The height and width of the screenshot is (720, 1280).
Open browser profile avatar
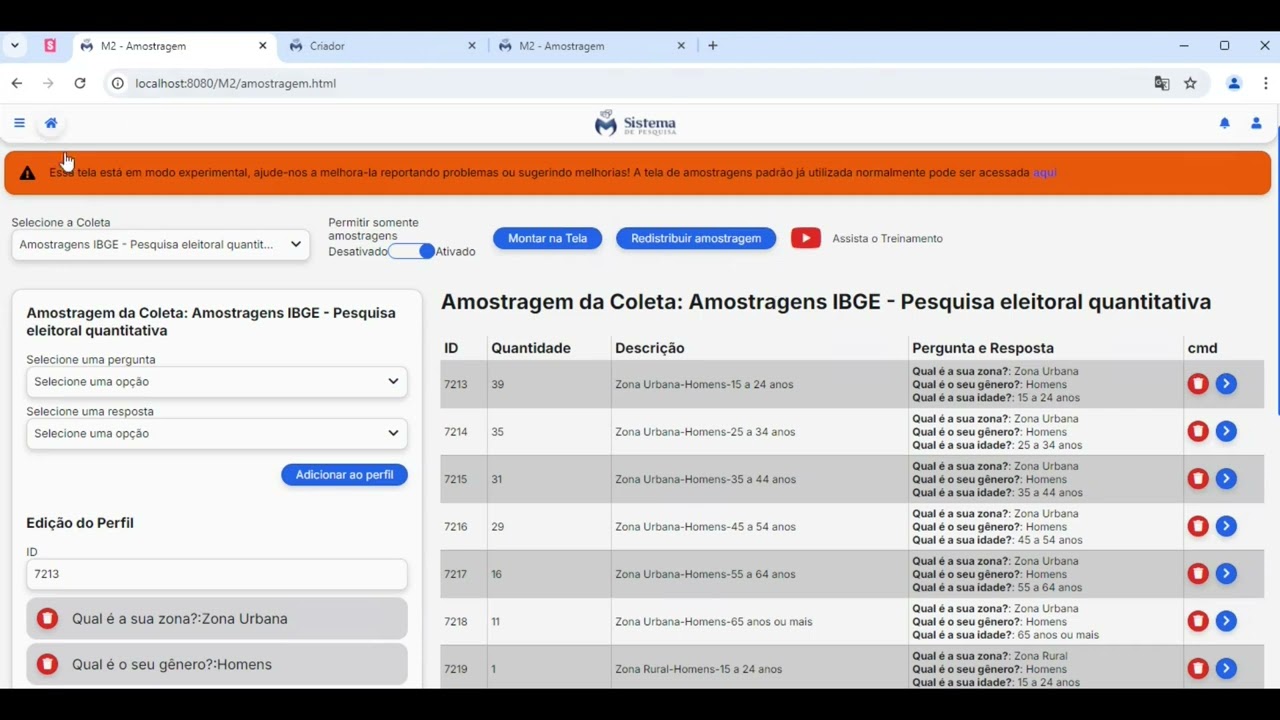1234,84
